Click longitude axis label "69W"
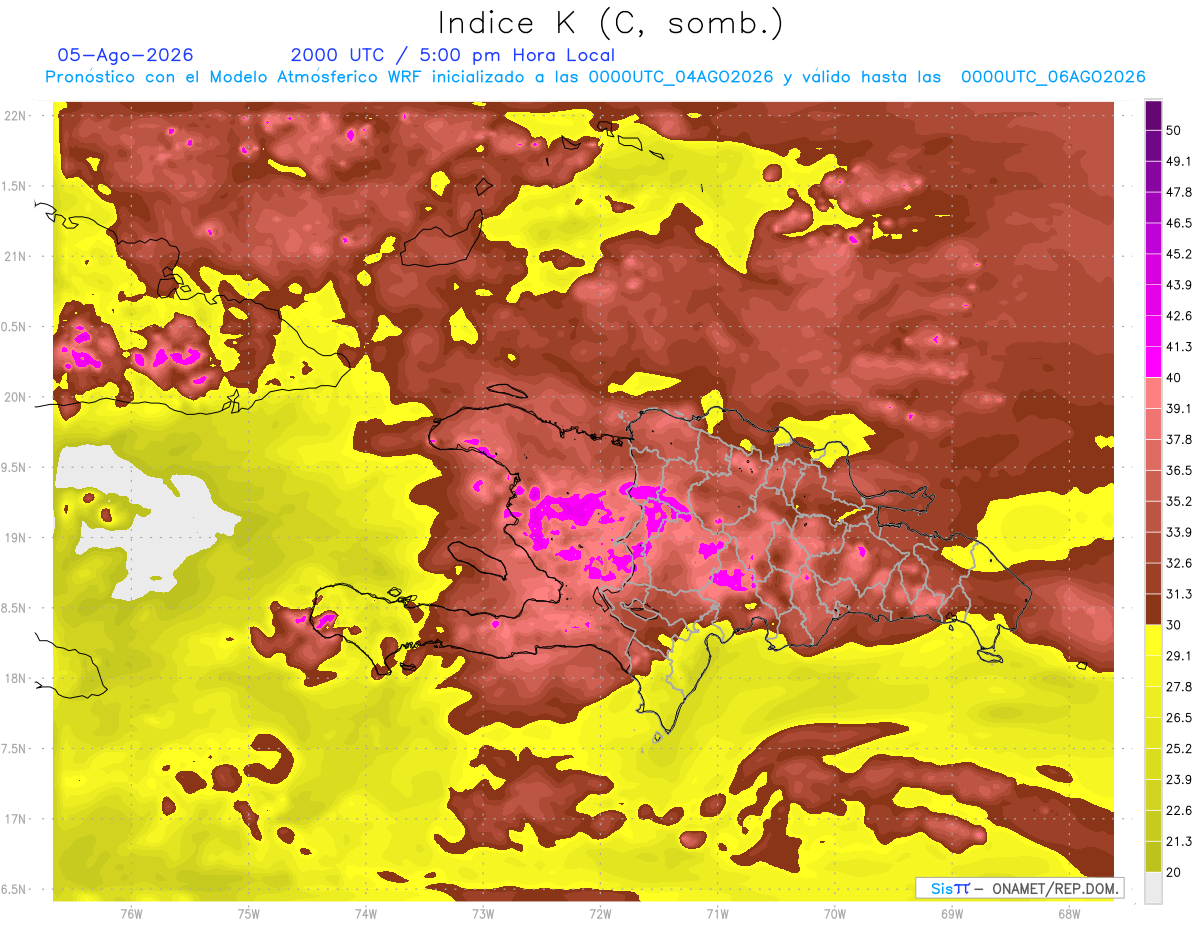Viewport: 1200px width, 927px height. (952, 913)
